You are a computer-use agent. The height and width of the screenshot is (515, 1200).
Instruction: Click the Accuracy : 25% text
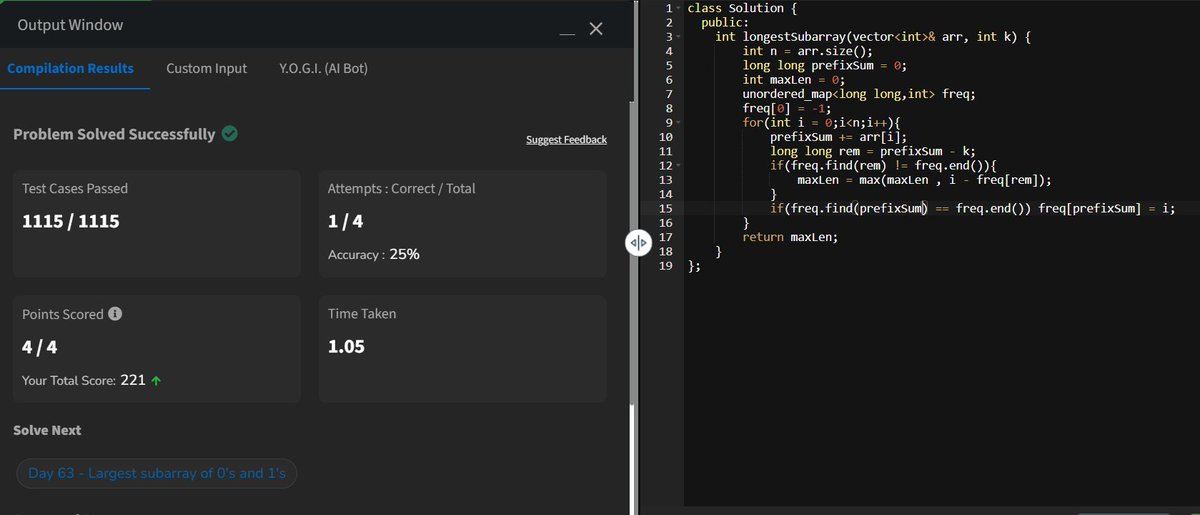pyautogui.click(x=374, y=254)
